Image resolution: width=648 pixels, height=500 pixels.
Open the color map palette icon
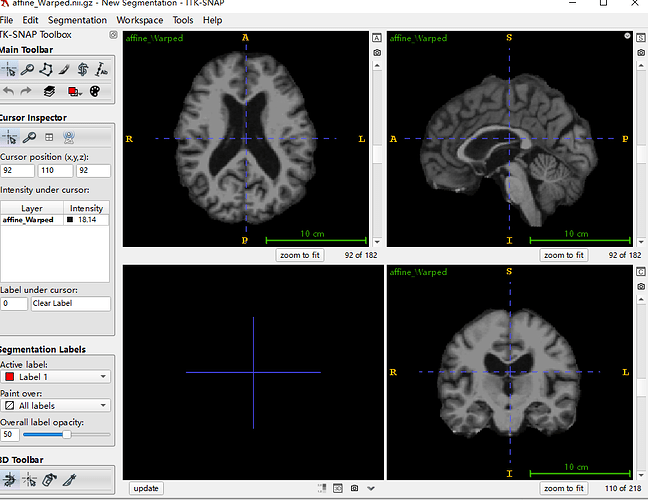[x=95, y=91]
